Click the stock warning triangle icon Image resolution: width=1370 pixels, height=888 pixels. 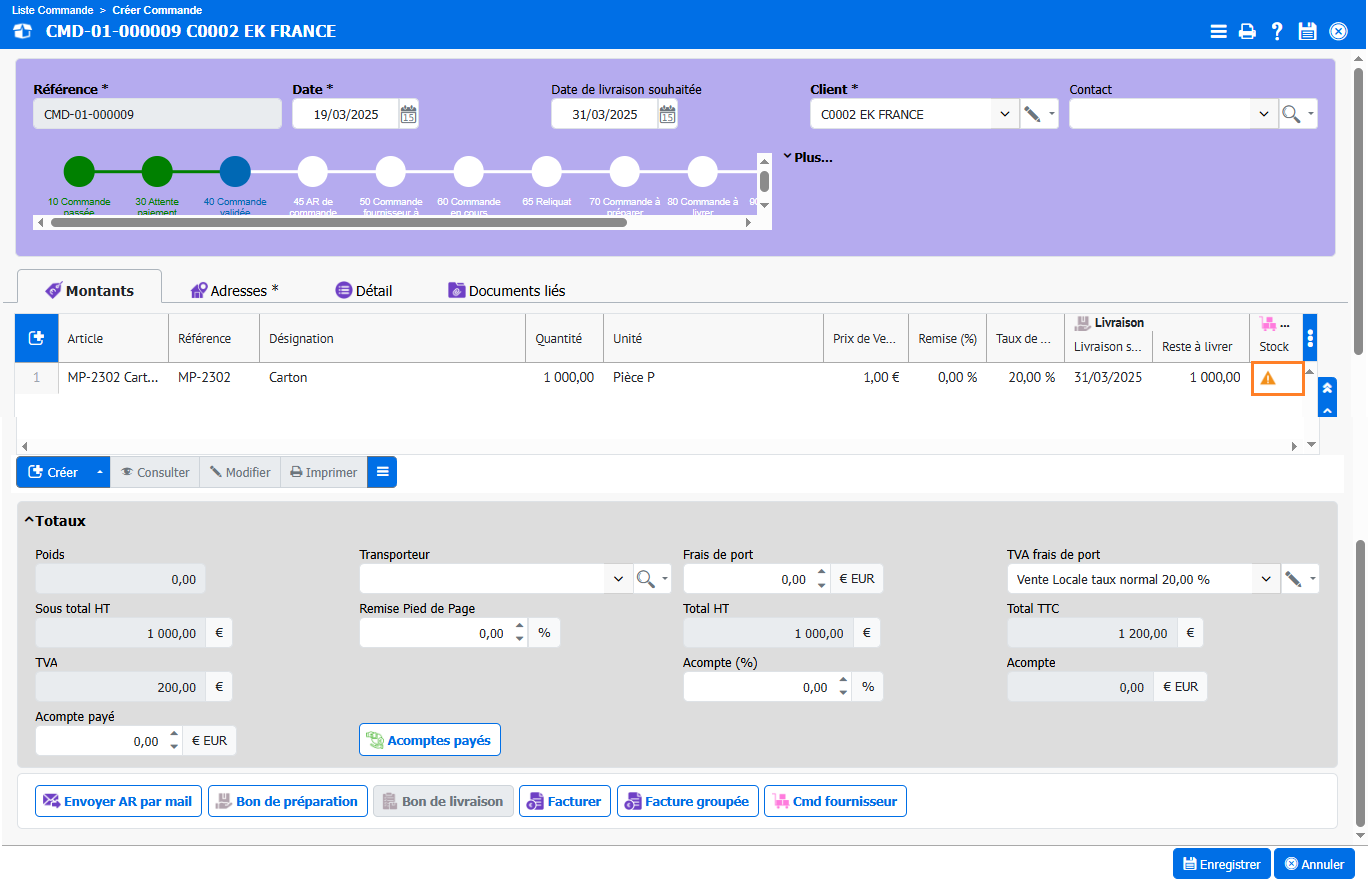click(x=1268, y=378)
